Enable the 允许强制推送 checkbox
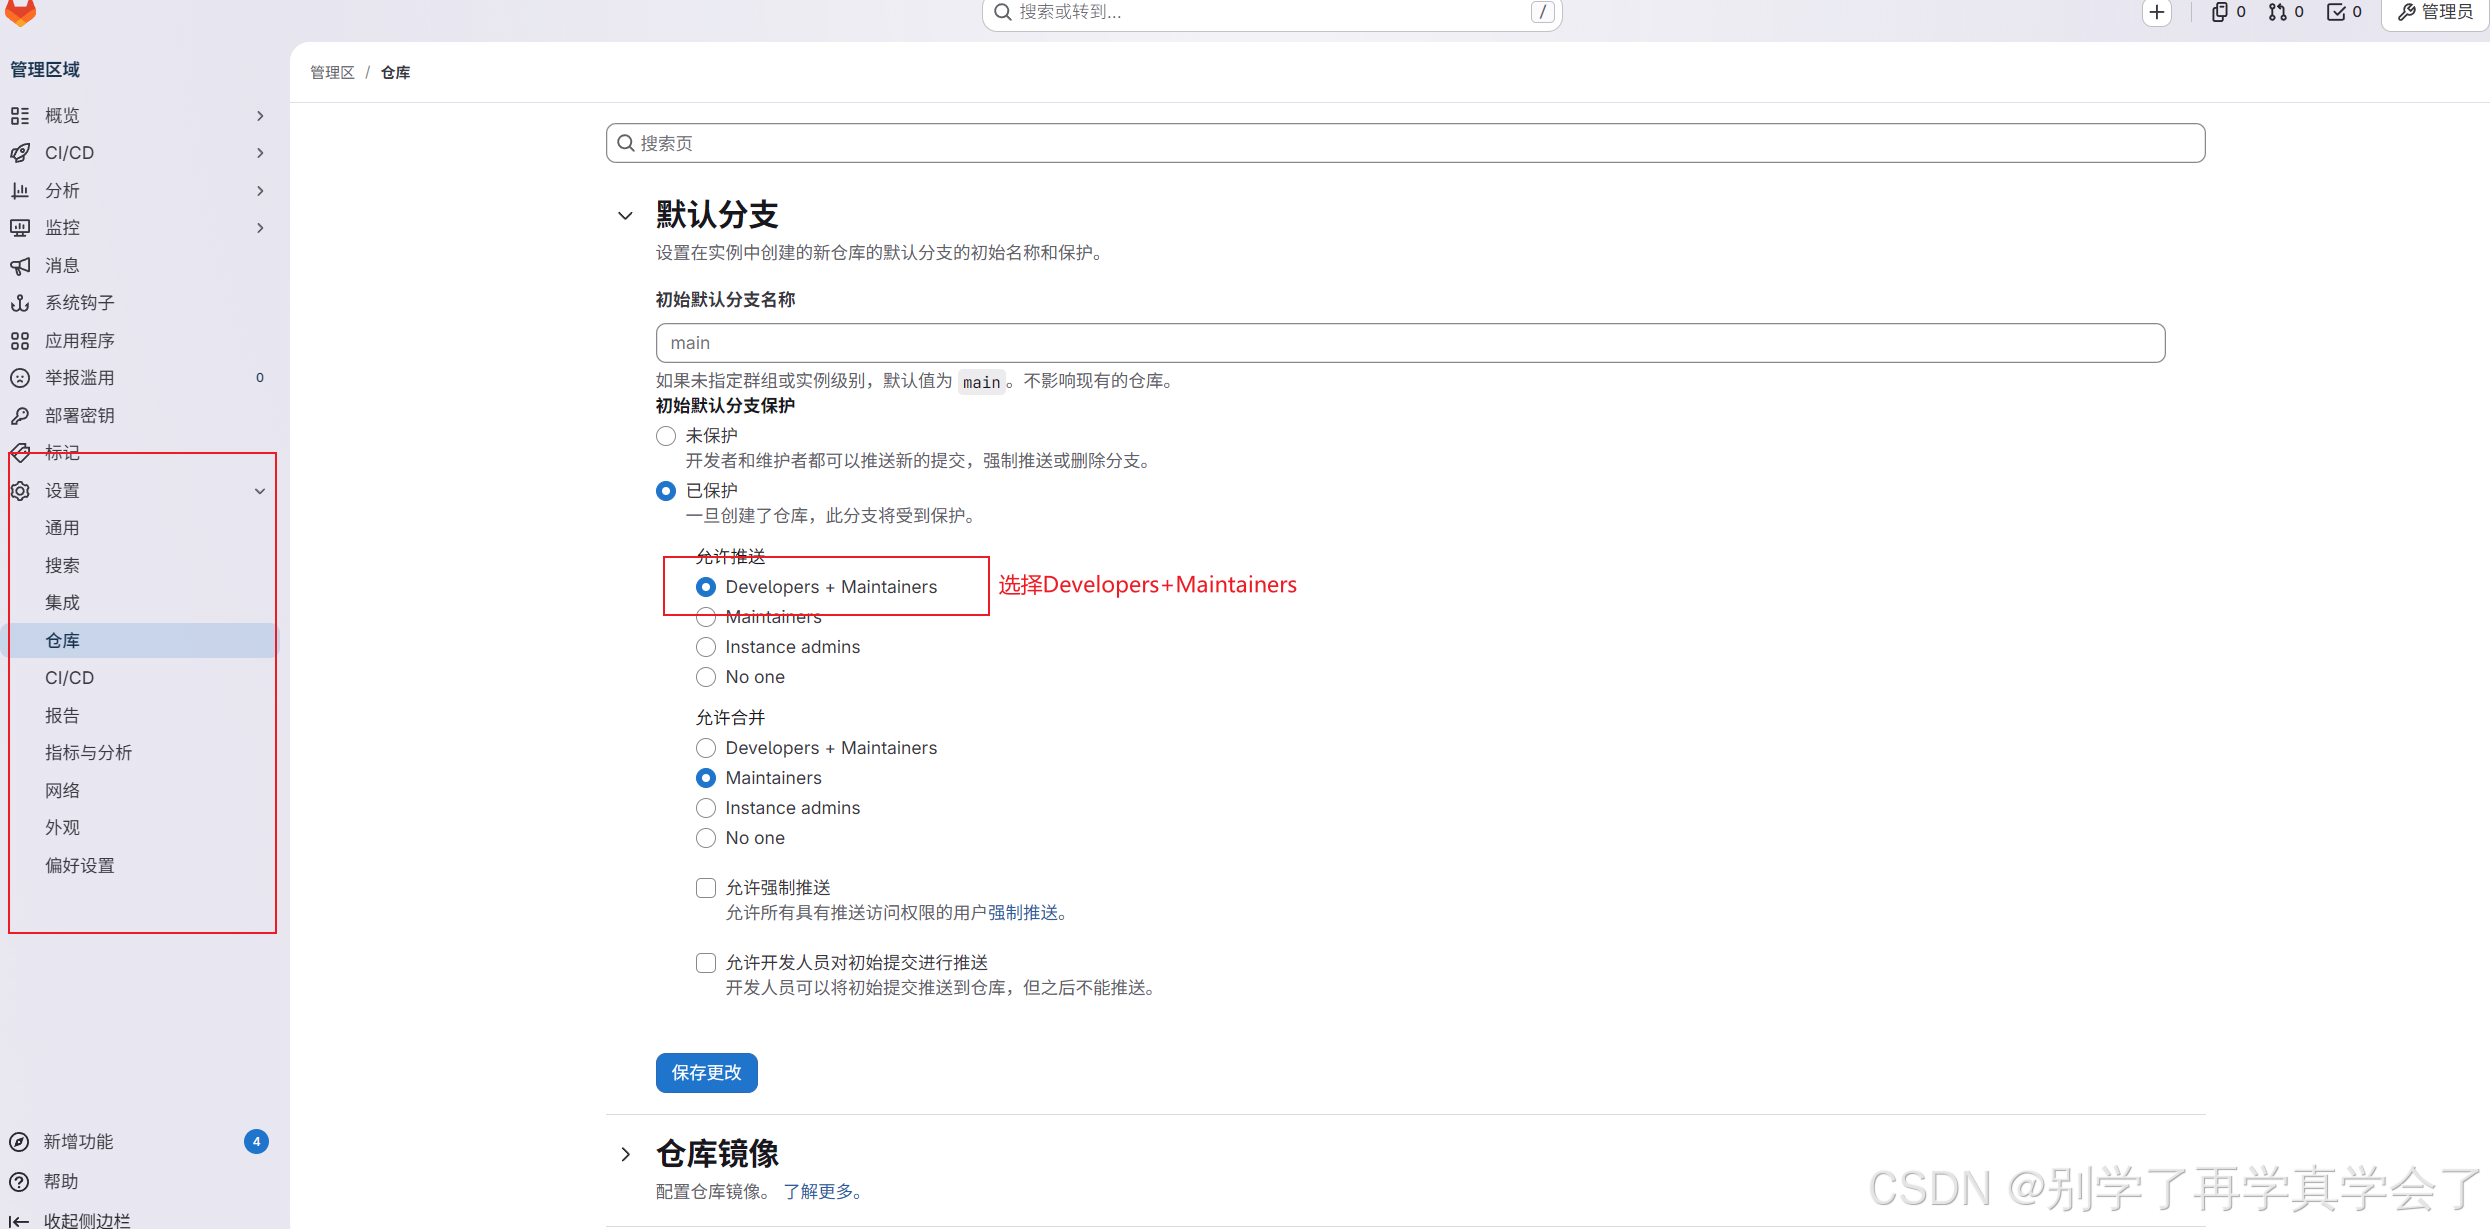The width and height of the screenshot is (2490, 1229). coord(706,887)
